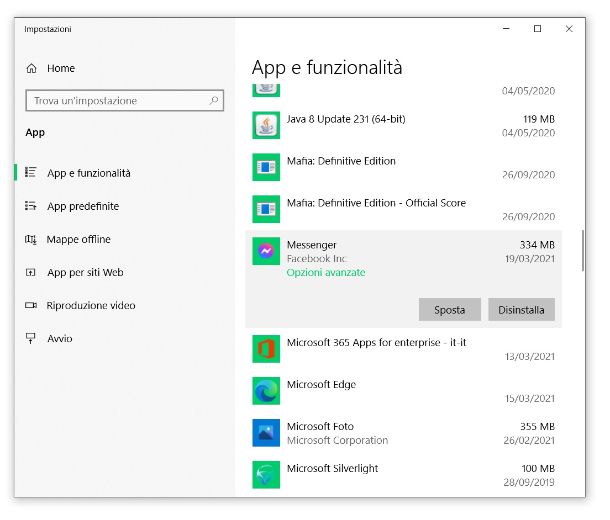Viewport: 610px width, 520px height.
Task: Click the 100 MB Silverlight size
Action: 538,469
